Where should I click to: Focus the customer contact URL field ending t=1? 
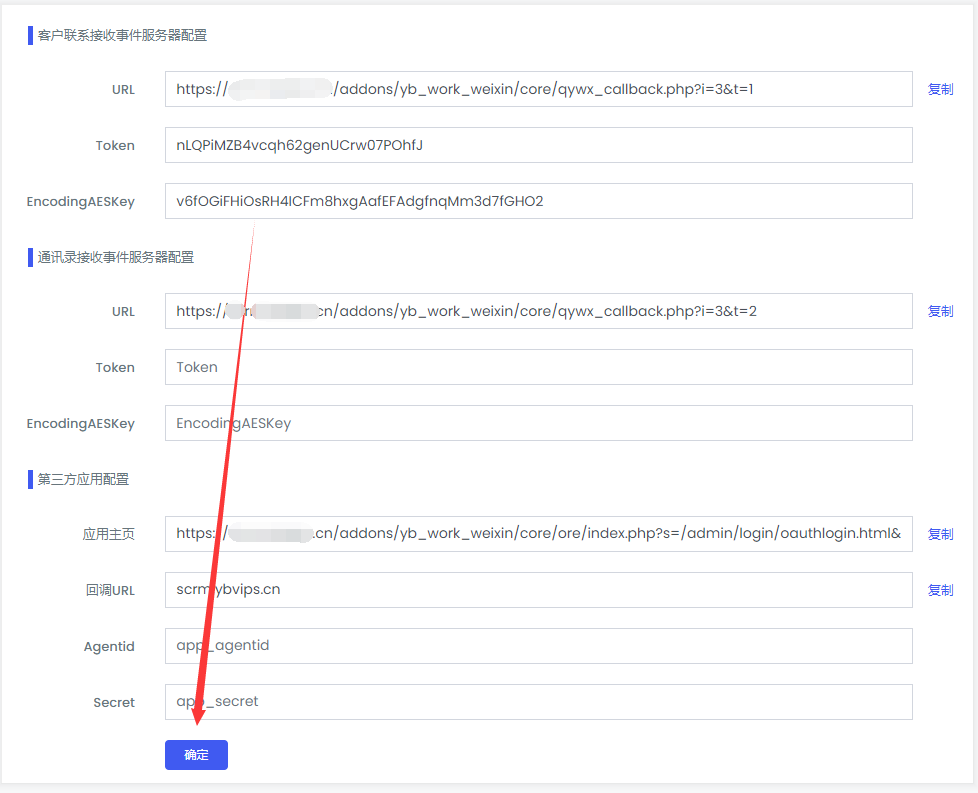click(538, 89)
